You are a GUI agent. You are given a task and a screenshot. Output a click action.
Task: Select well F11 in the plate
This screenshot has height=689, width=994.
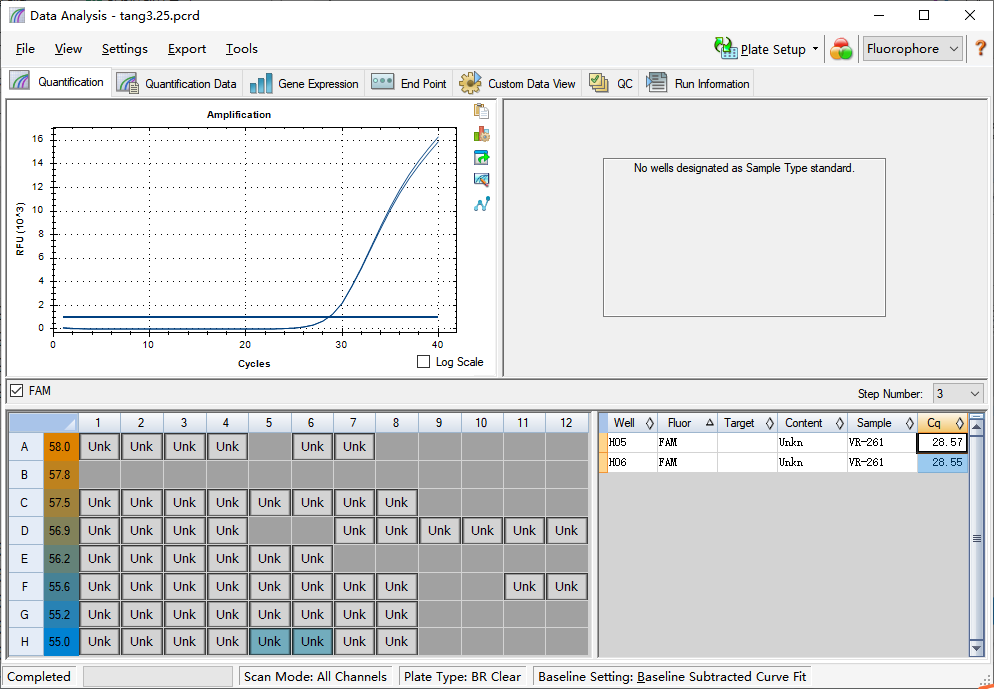tap(524, 586)
